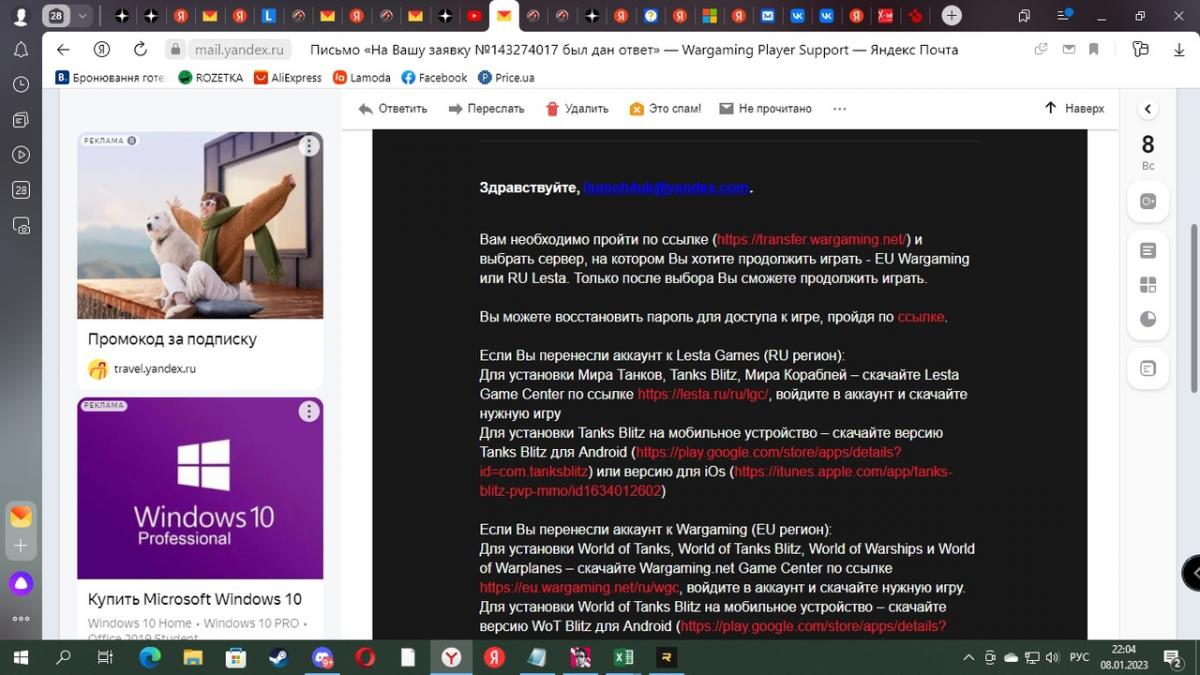Click Ответить to reply
This screenshot has height=675, width=1200.
pos(392,108)
